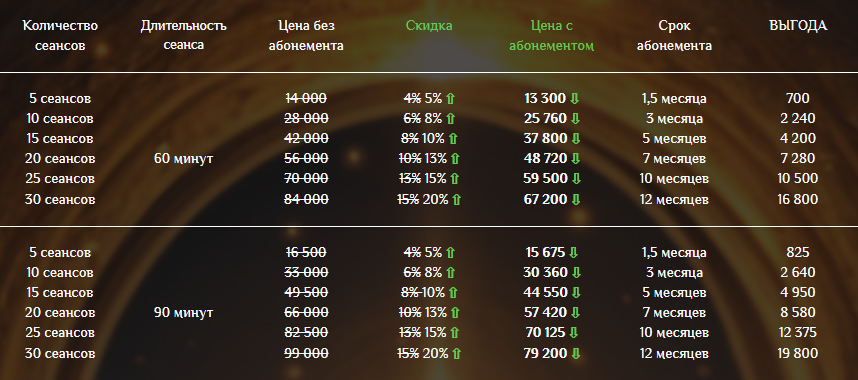
Task: Click the Срок абонемента header
Action: (x=674, y=36)
